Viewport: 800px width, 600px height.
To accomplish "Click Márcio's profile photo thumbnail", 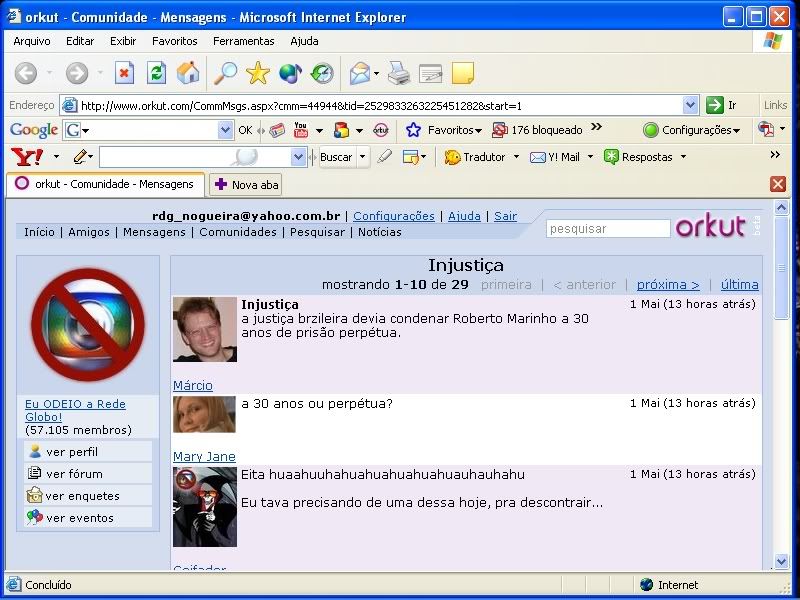I will pyautogui.click(x=205, y=329).
